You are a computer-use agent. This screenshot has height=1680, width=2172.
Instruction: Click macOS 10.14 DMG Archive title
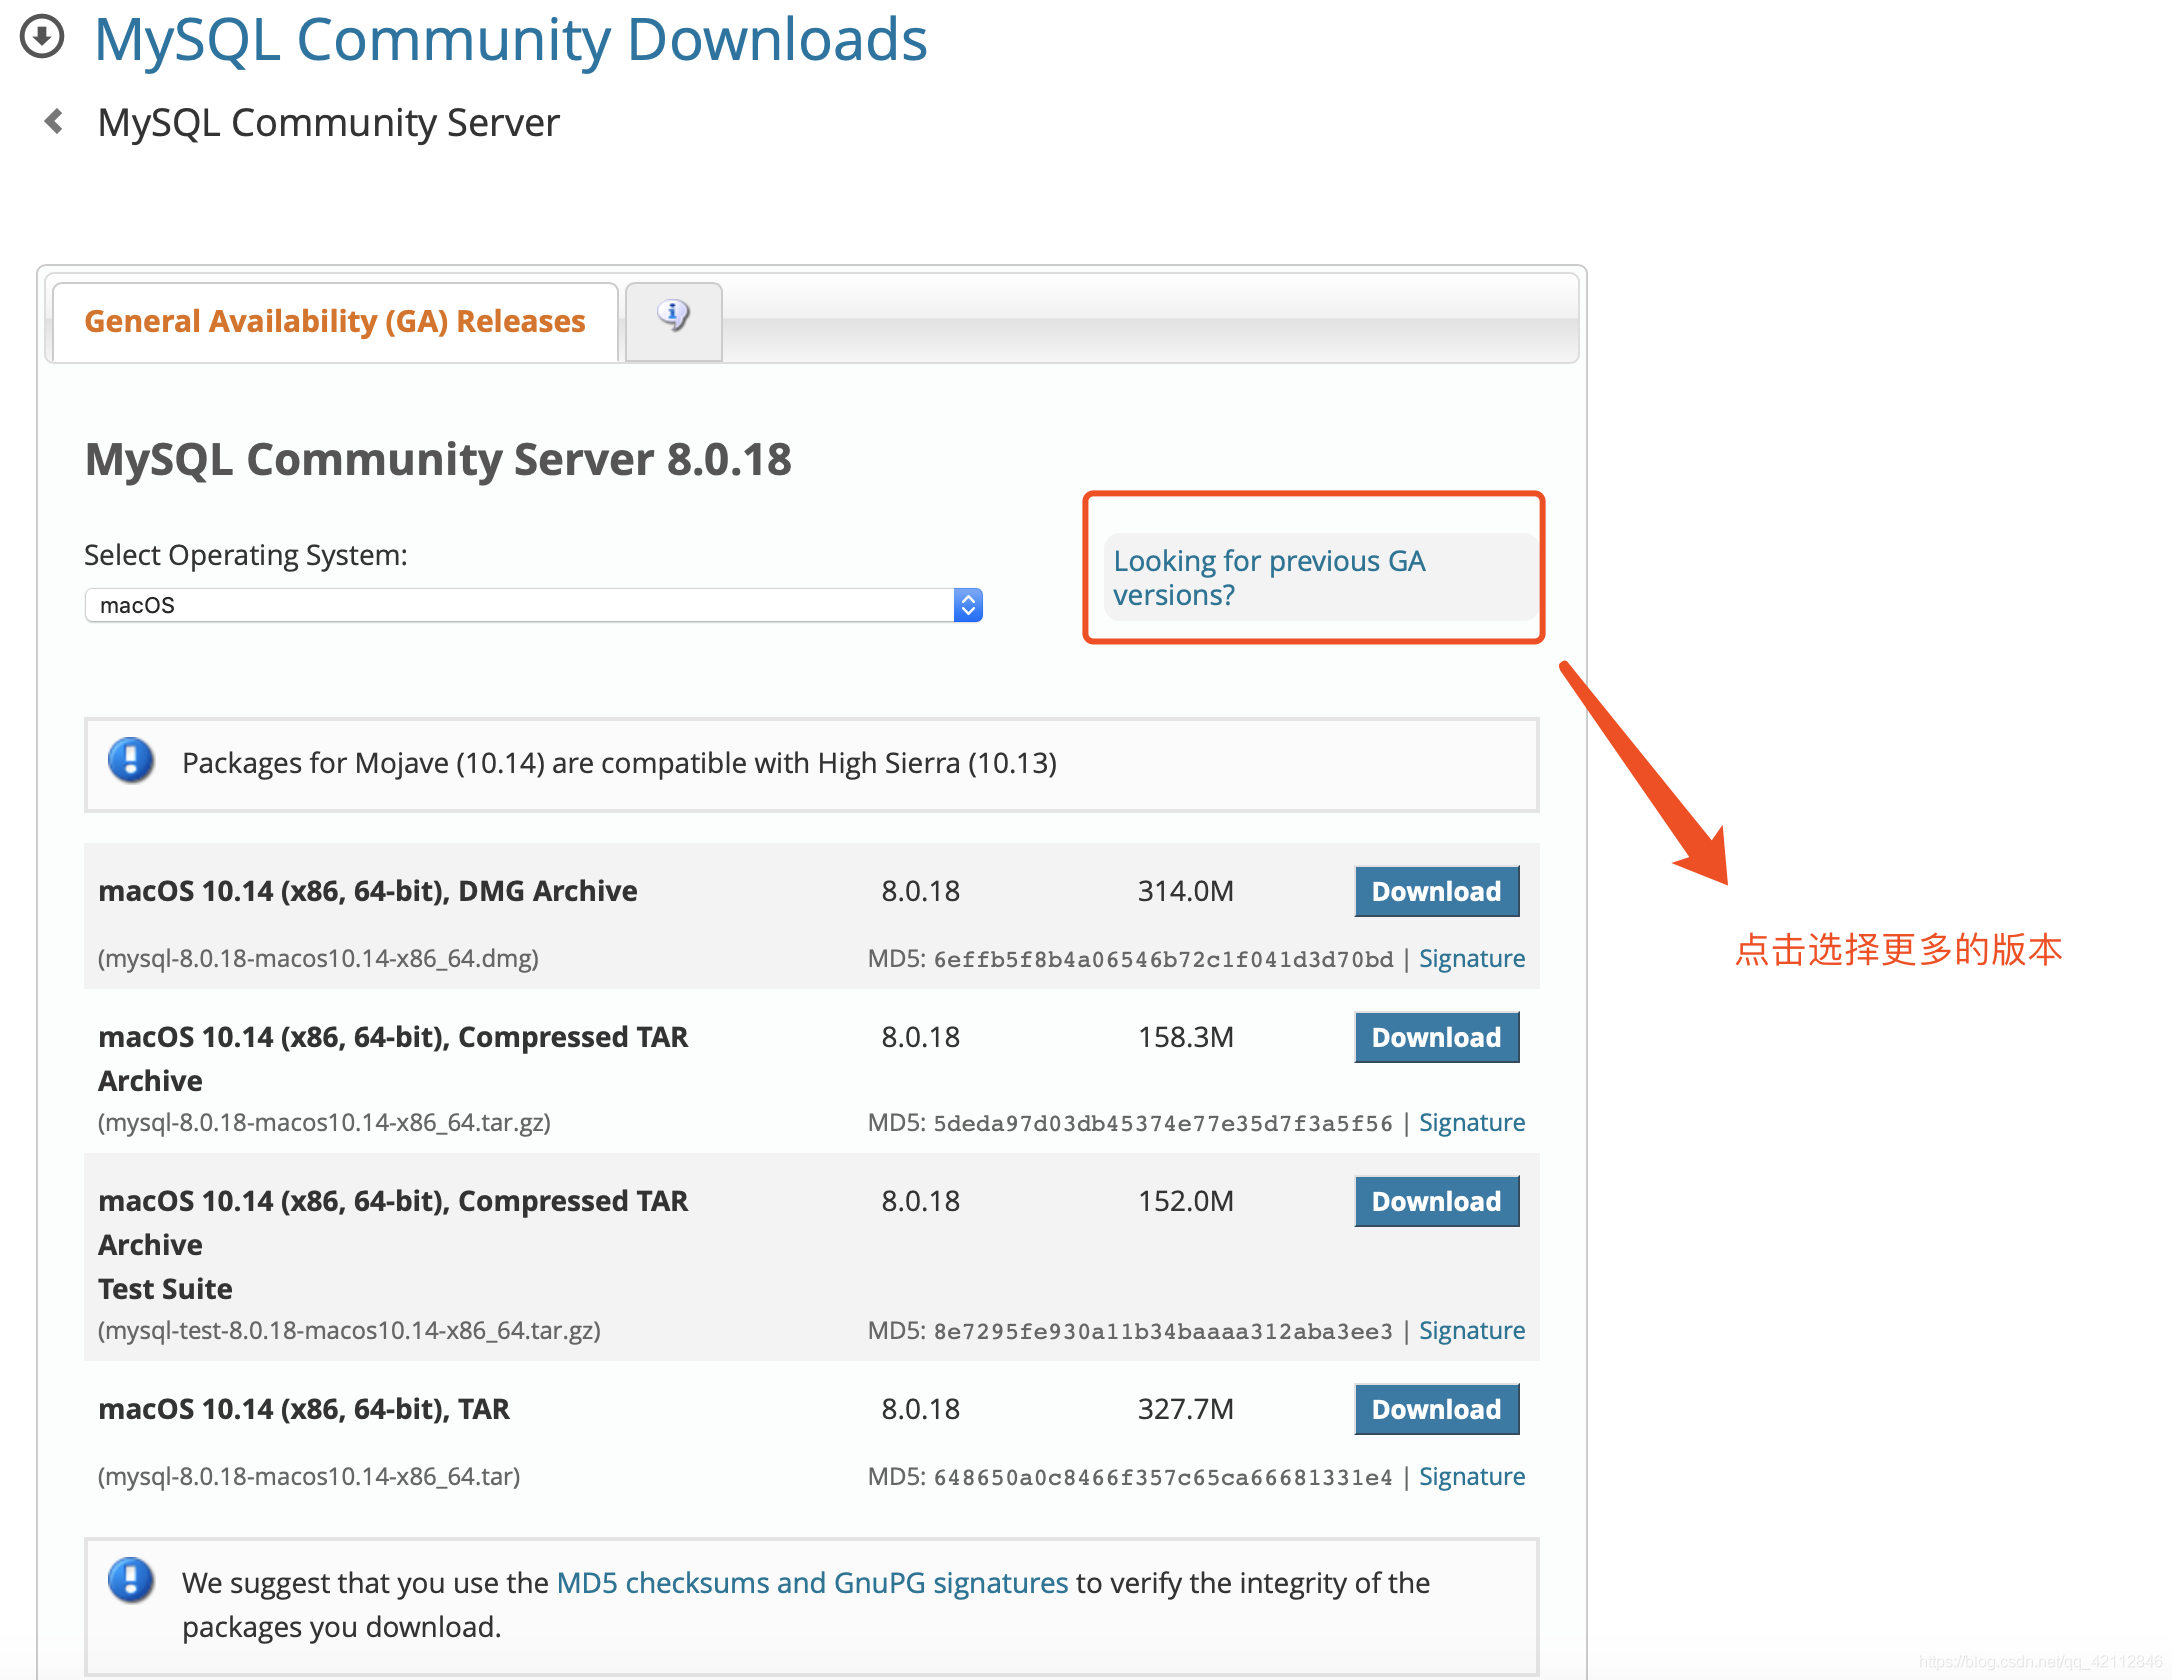(367, 891)
